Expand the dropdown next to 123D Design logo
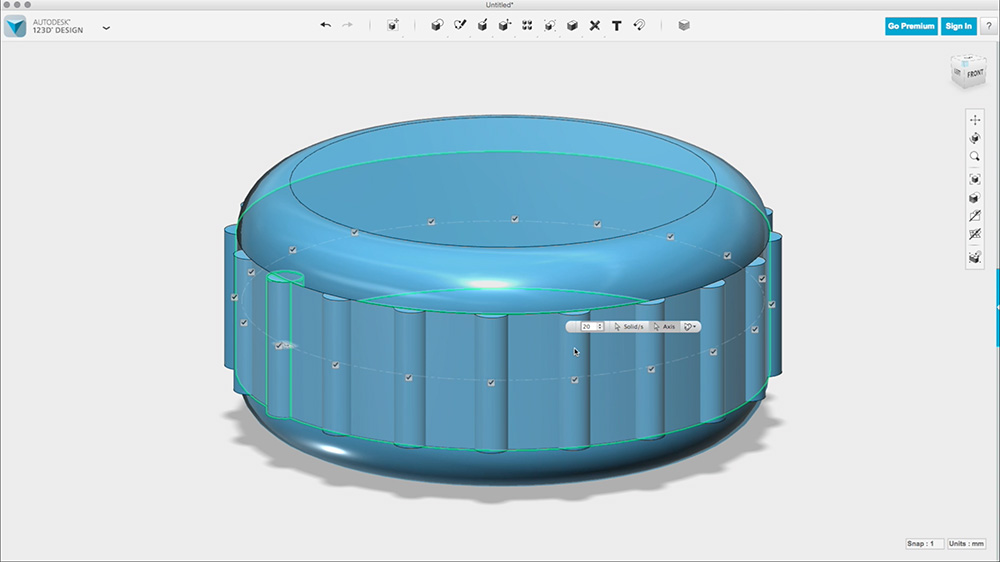The image size is (1000, 562). (107, 28)
